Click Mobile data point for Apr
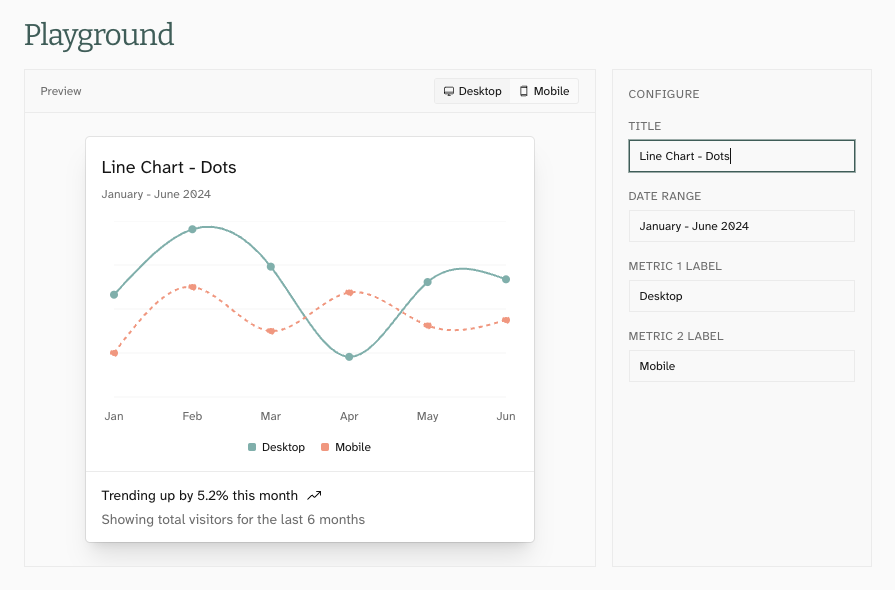895x590 pixels. pyautogui.click(x=349, y=293)
